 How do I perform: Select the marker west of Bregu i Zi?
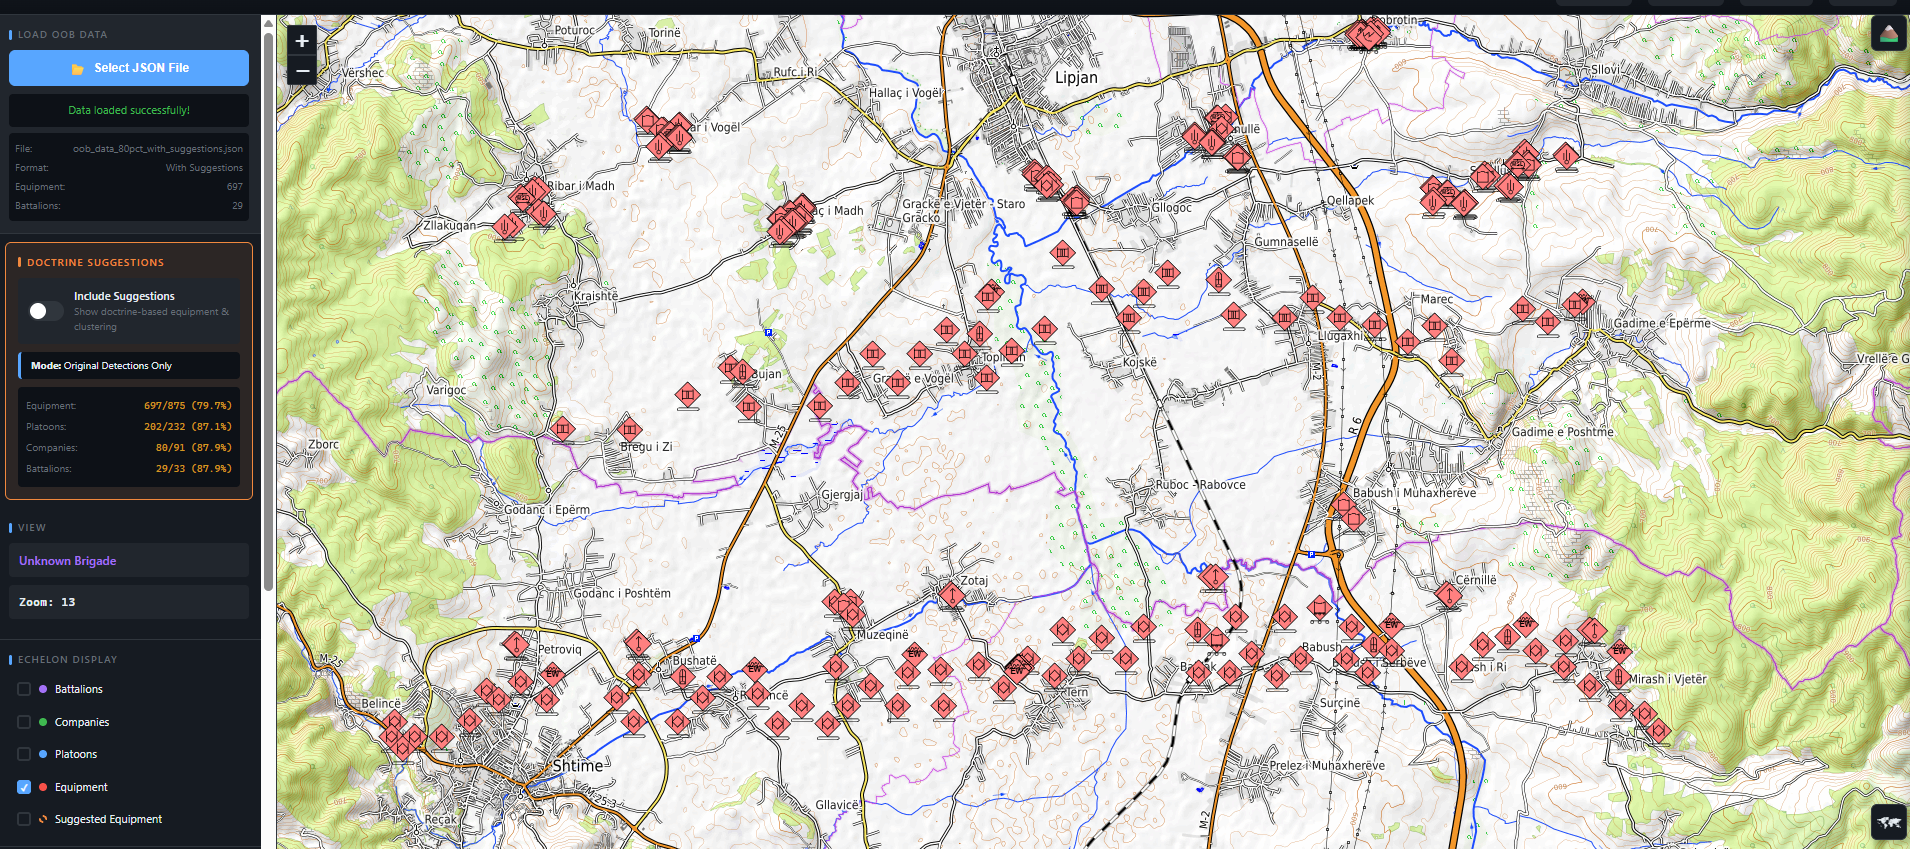pyautogui.click(x=563, y=429)
